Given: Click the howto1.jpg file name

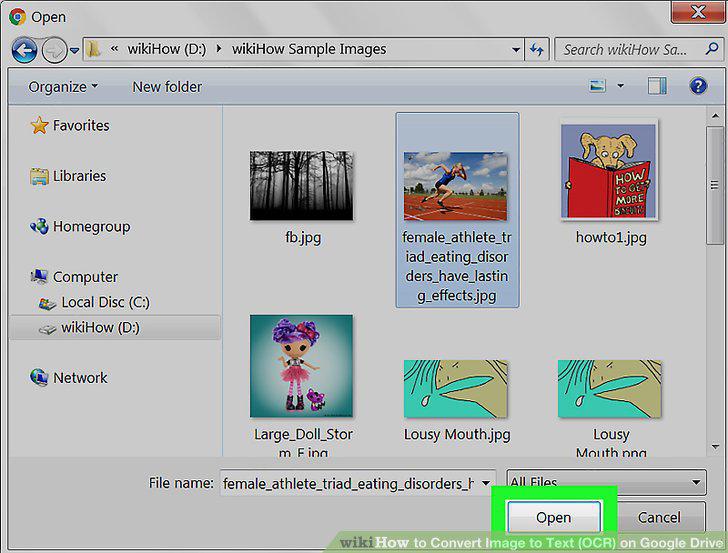Looking at the screenshot, I should (x=611, y=237).
